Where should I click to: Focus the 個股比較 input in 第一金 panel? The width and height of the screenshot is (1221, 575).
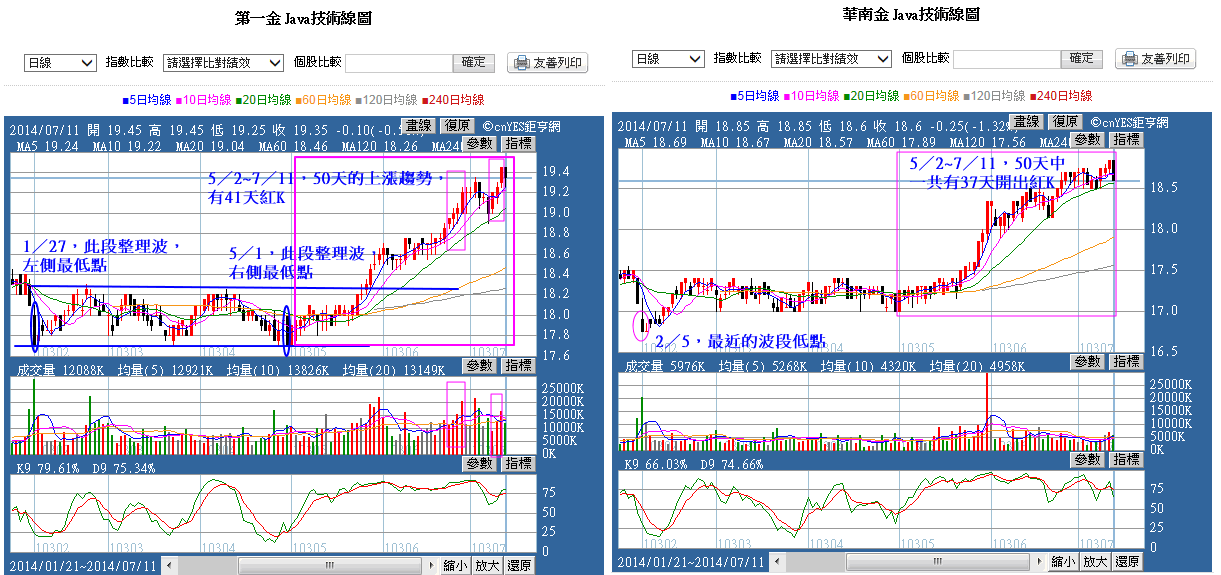400,62
